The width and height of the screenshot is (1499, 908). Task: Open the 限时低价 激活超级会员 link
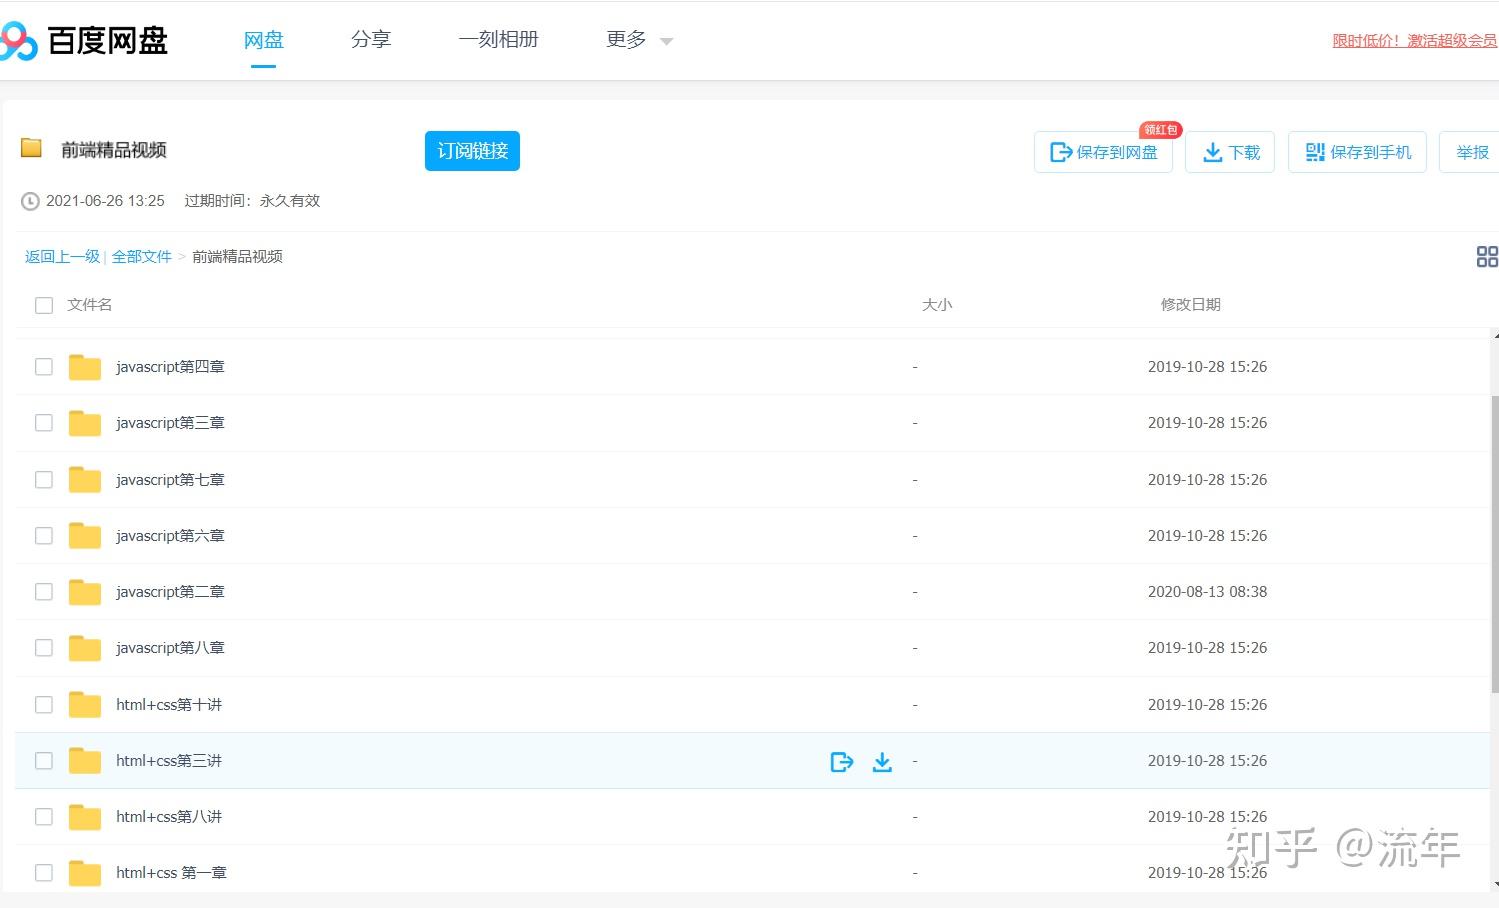click(x=1415, y=41)
